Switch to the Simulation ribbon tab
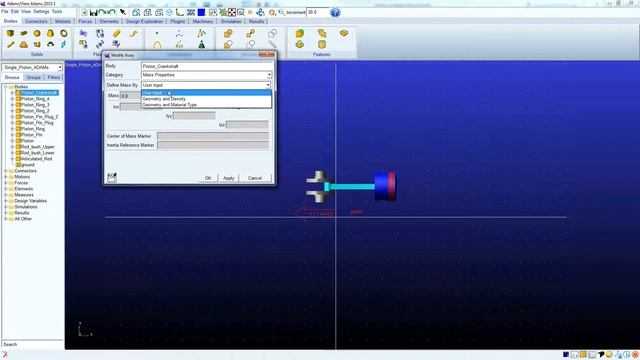The height and width of the screenshot is (360, 640). (x=231, y=21)
